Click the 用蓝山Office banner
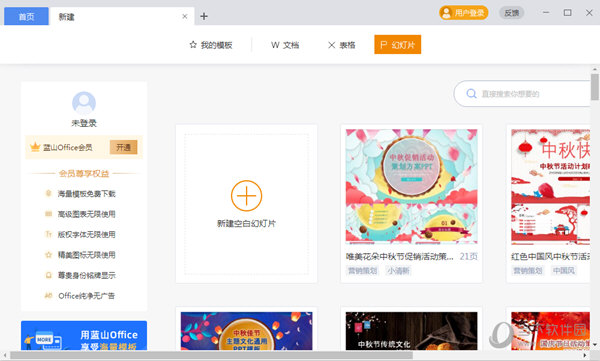The image size is (600, 361). (84, 335)
